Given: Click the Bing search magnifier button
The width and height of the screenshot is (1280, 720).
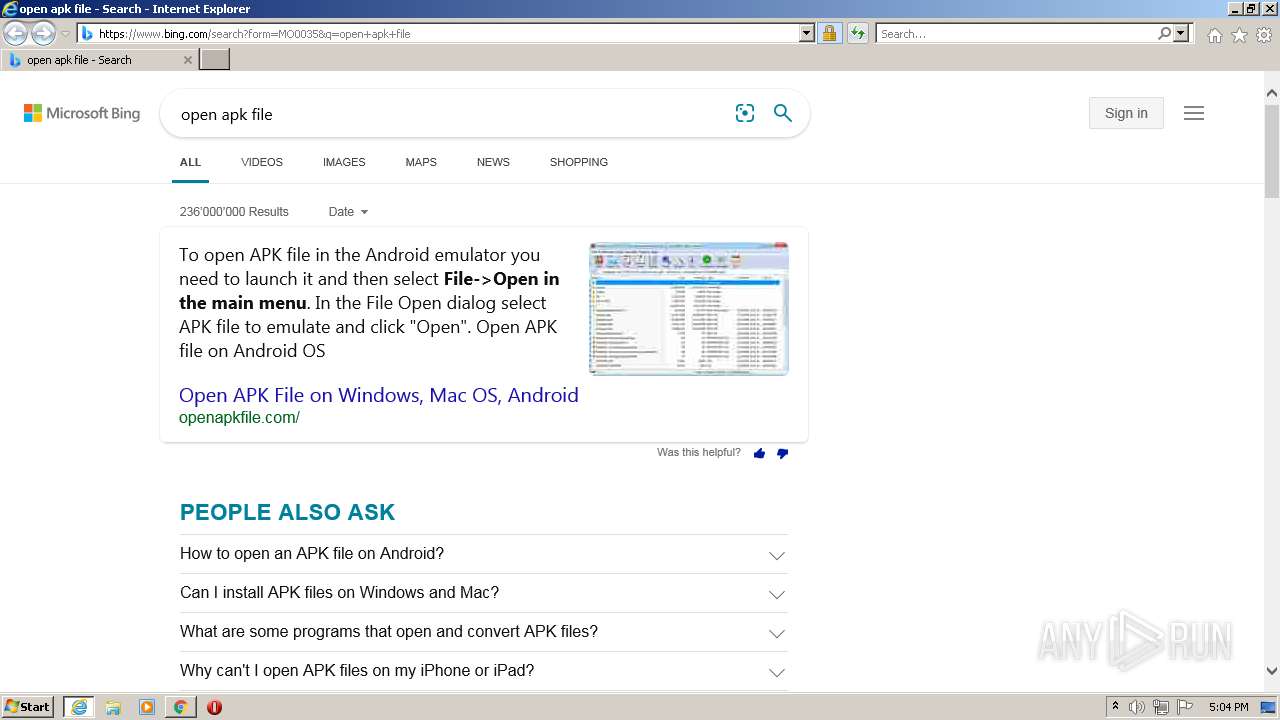Looking at the screenshot, I should click(x=783, y=114).
